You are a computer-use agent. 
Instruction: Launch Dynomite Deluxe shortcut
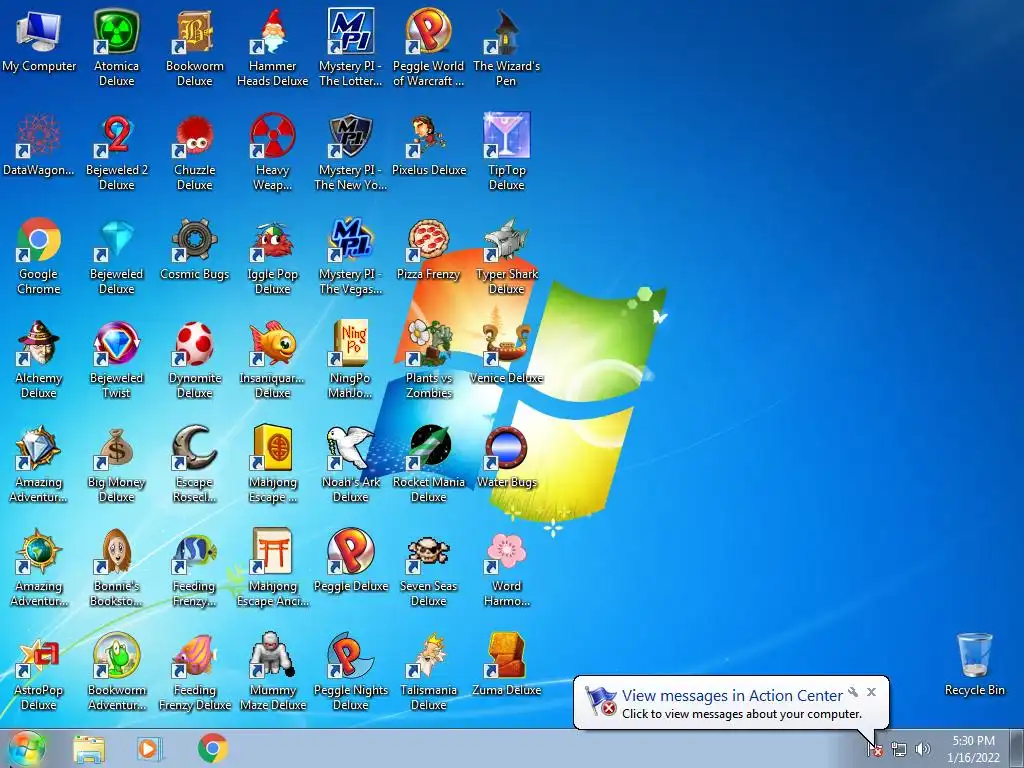[195, 359]
